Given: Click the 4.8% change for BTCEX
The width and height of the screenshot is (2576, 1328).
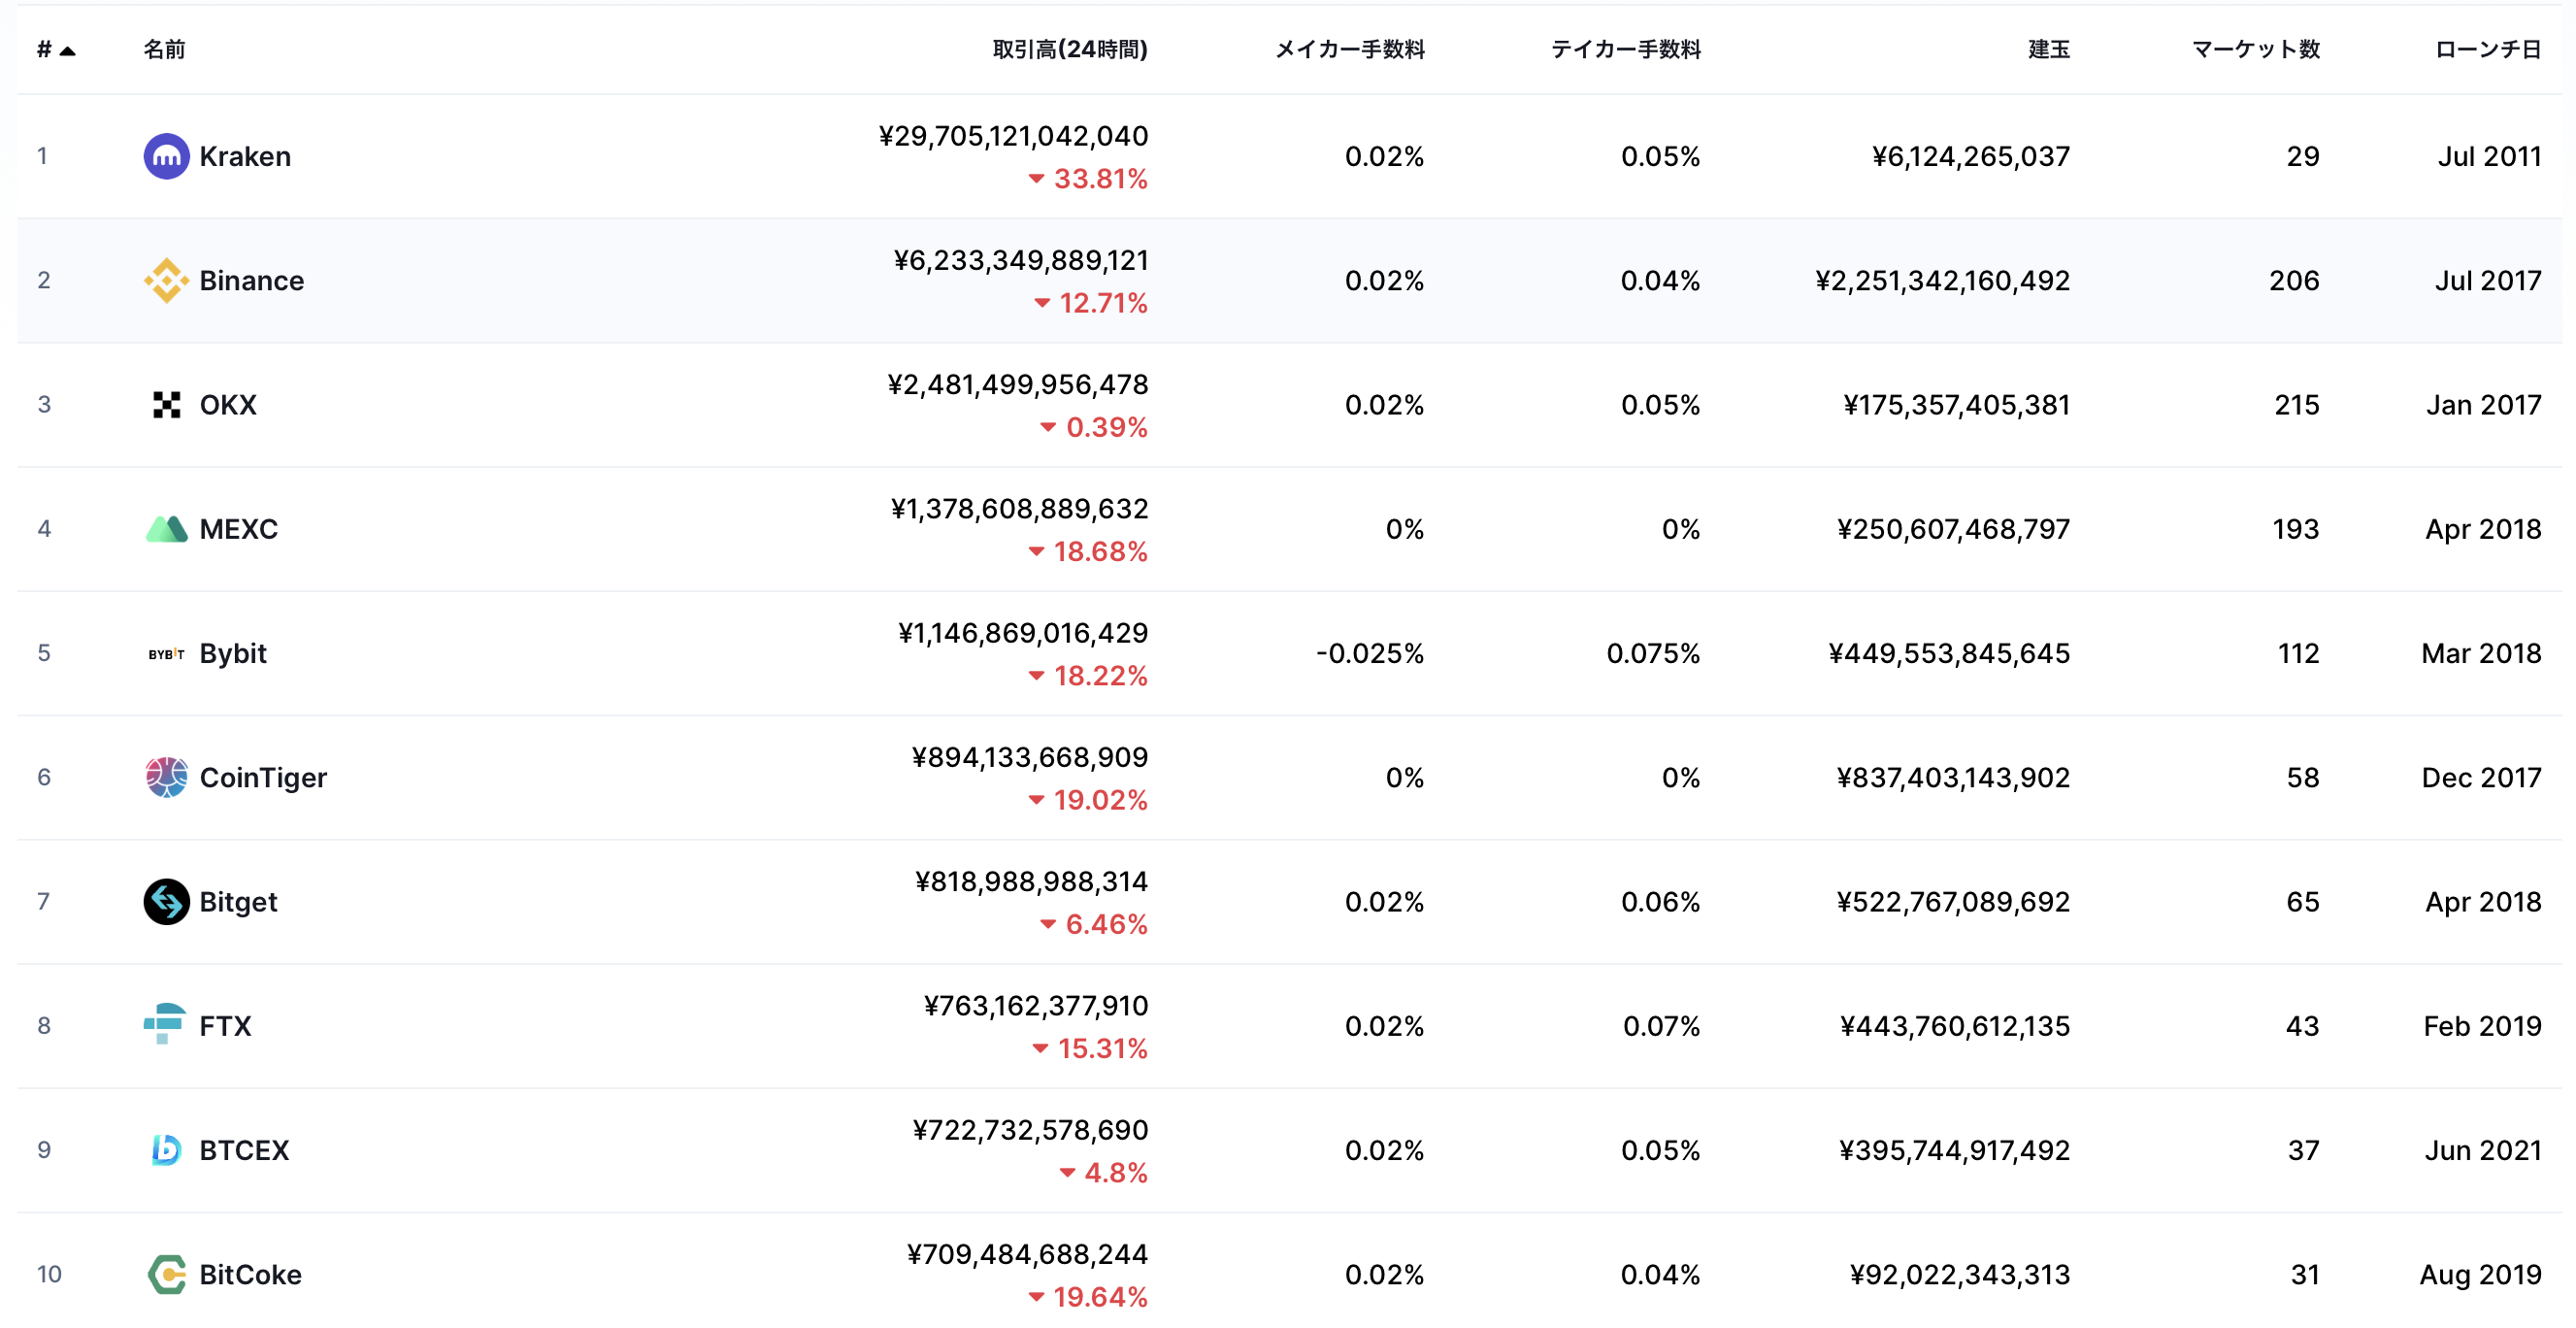Looking at the screenshot, I should click(x=1104, y=1172).
